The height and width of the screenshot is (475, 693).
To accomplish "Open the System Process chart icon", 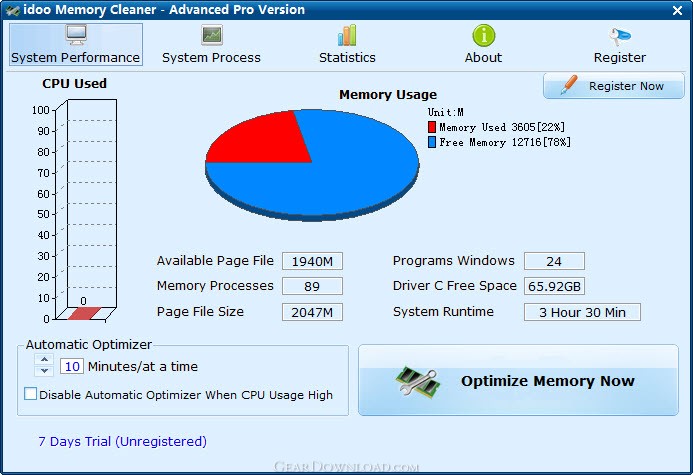I will tap(212, 35).
